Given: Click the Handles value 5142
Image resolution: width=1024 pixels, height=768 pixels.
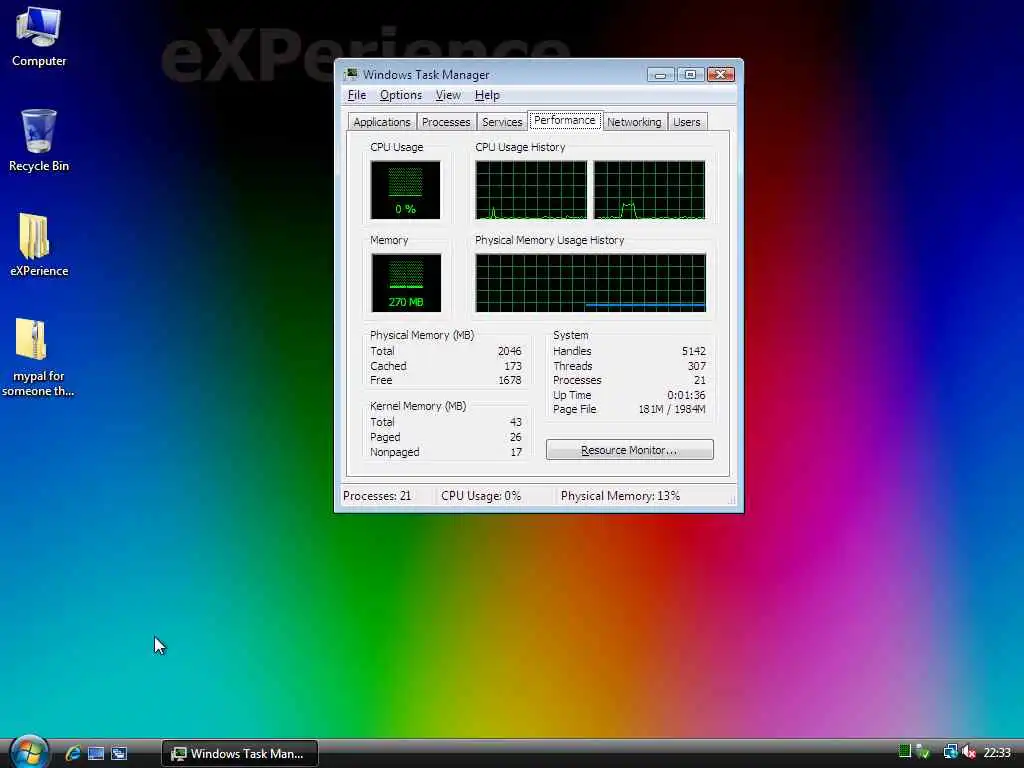Looking at the screenshot, I should (694, 351).
